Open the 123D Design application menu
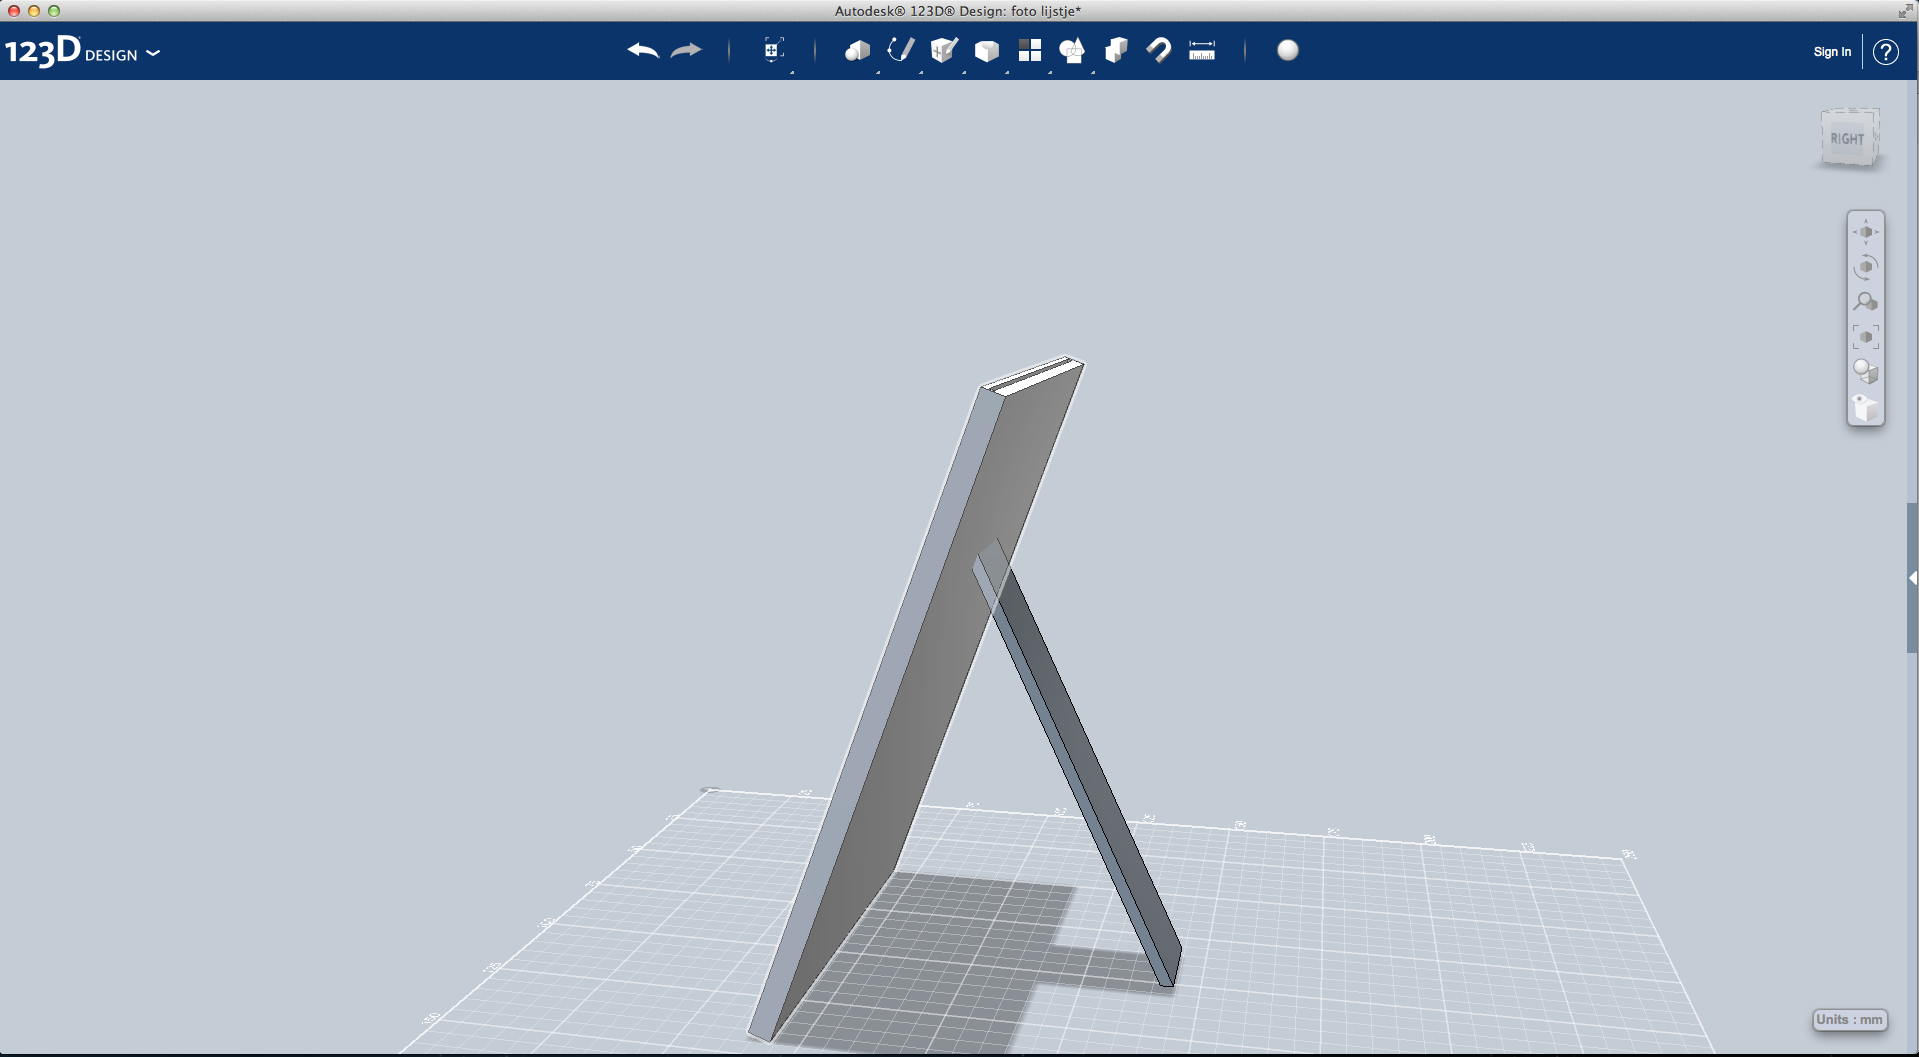 [x=82, y=51]
